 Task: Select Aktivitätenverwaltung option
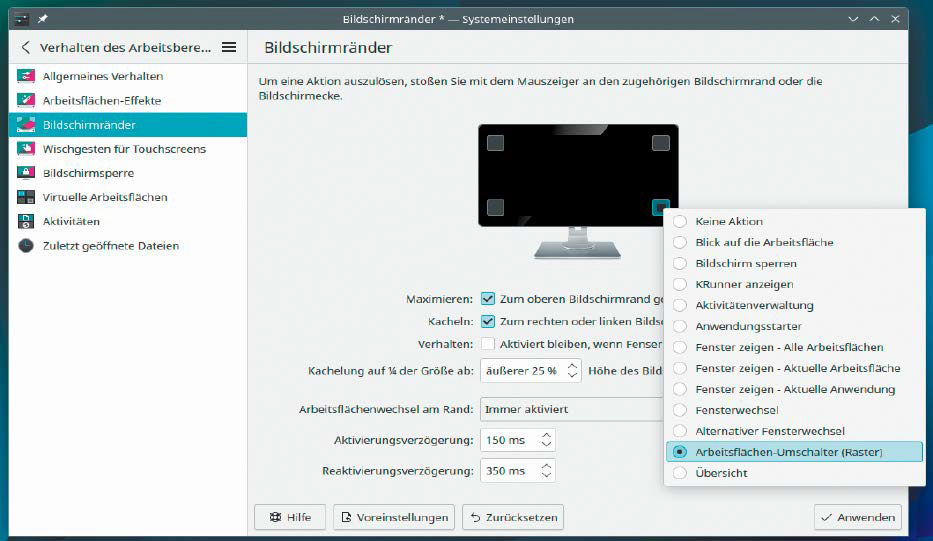coord(794,305)
